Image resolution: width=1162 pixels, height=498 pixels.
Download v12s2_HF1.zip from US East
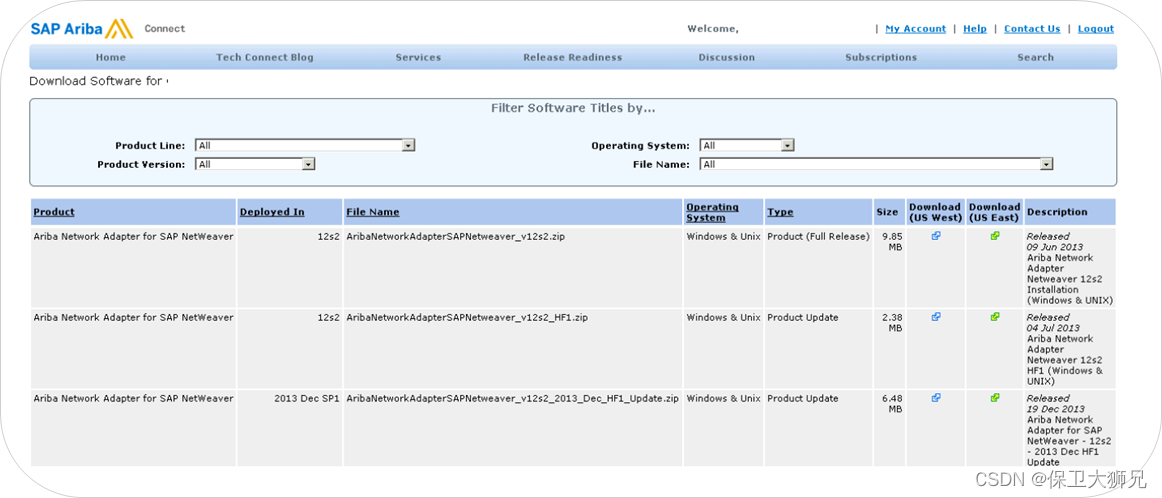click(995, 316)
